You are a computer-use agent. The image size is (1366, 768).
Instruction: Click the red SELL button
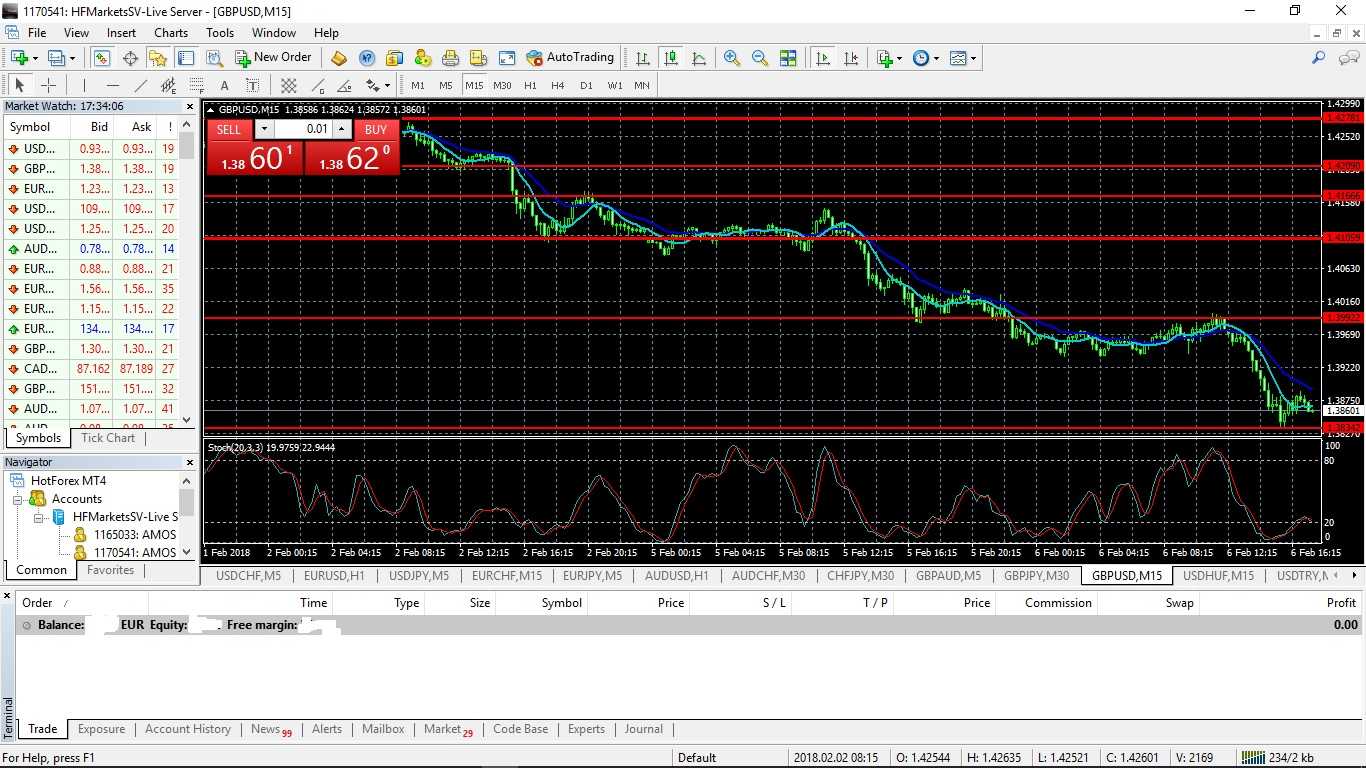(229, 129)
